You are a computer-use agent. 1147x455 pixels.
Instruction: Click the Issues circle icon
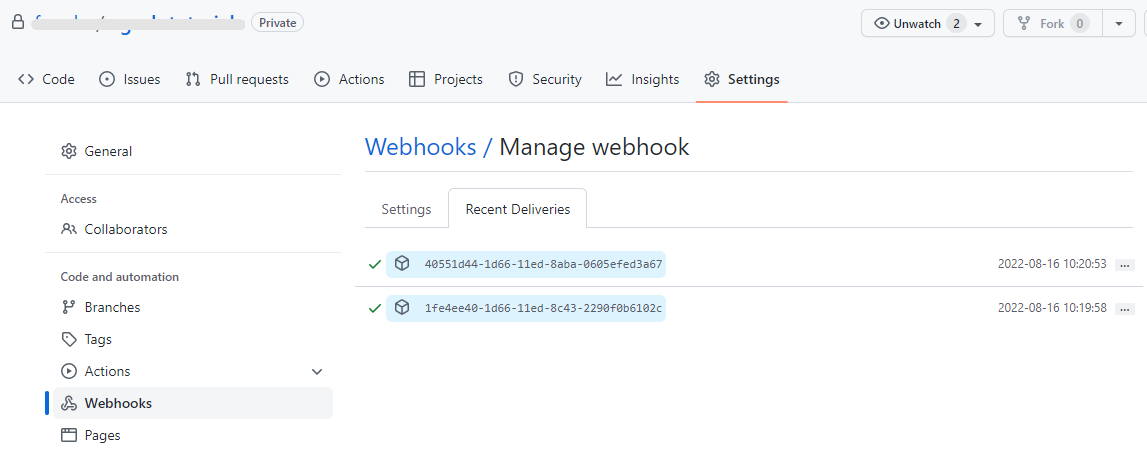[107, 79]
